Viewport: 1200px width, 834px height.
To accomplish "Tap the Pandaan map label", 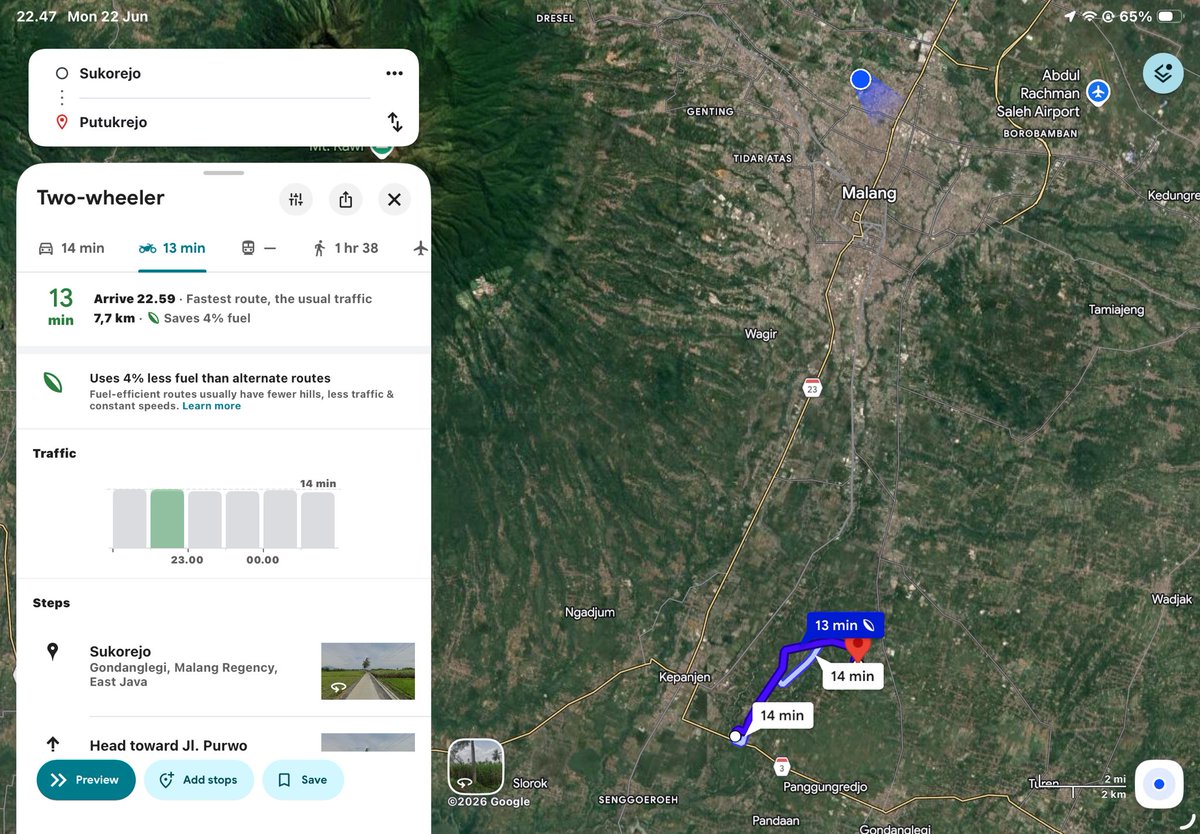I will point(777,820).
